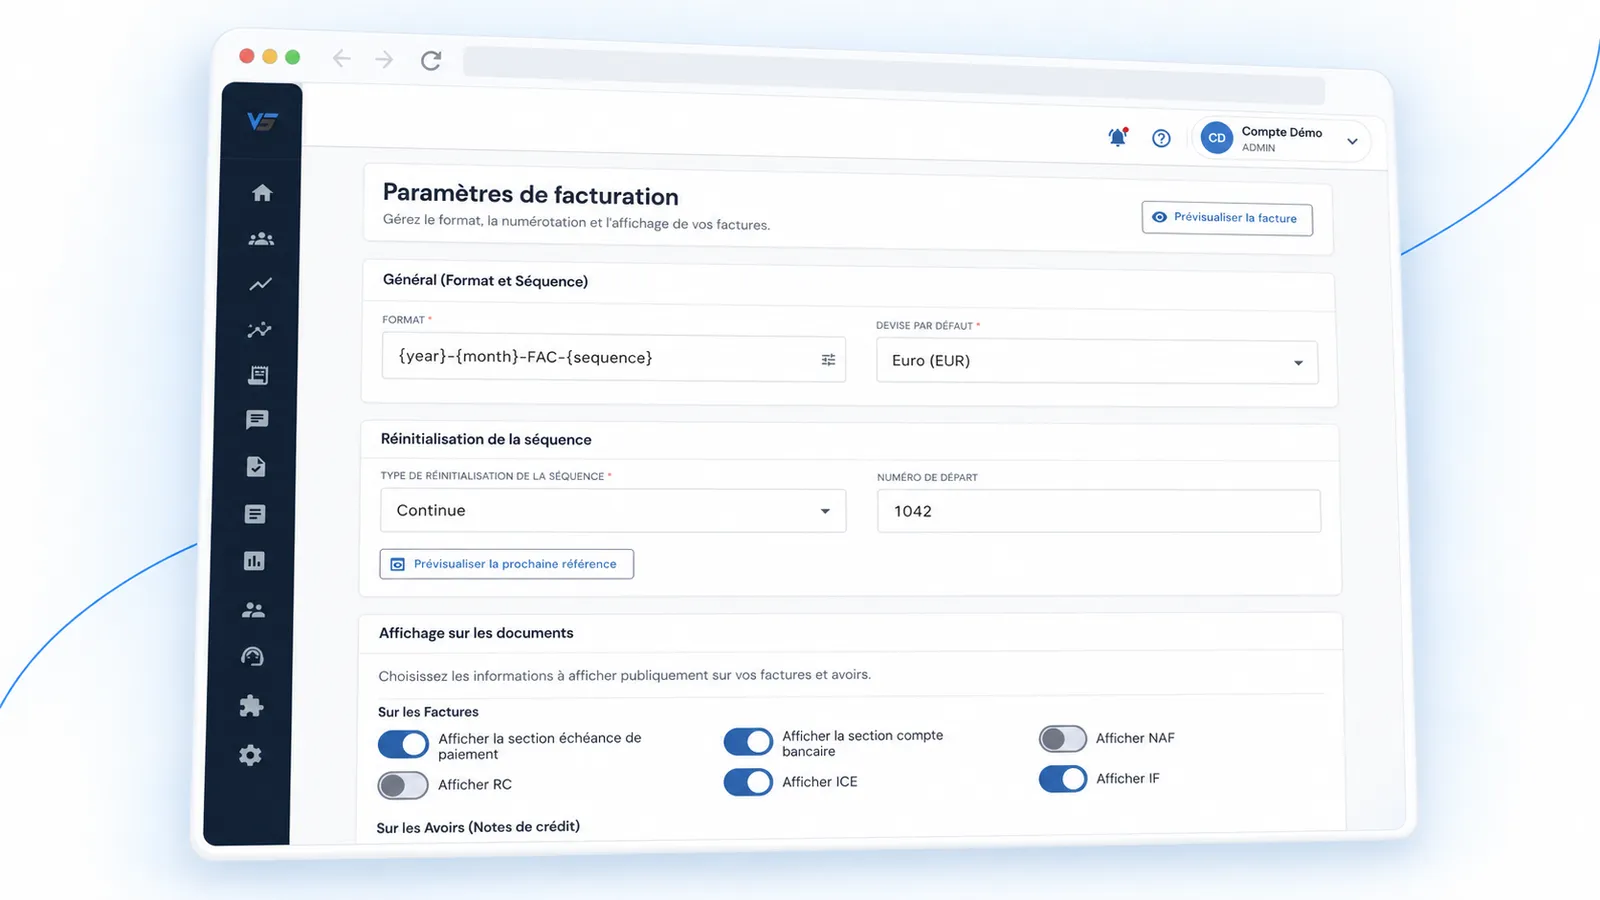Screen dimensions: 1600x900
Task: Click the browser reload button
Action: [x=431, y=61]
